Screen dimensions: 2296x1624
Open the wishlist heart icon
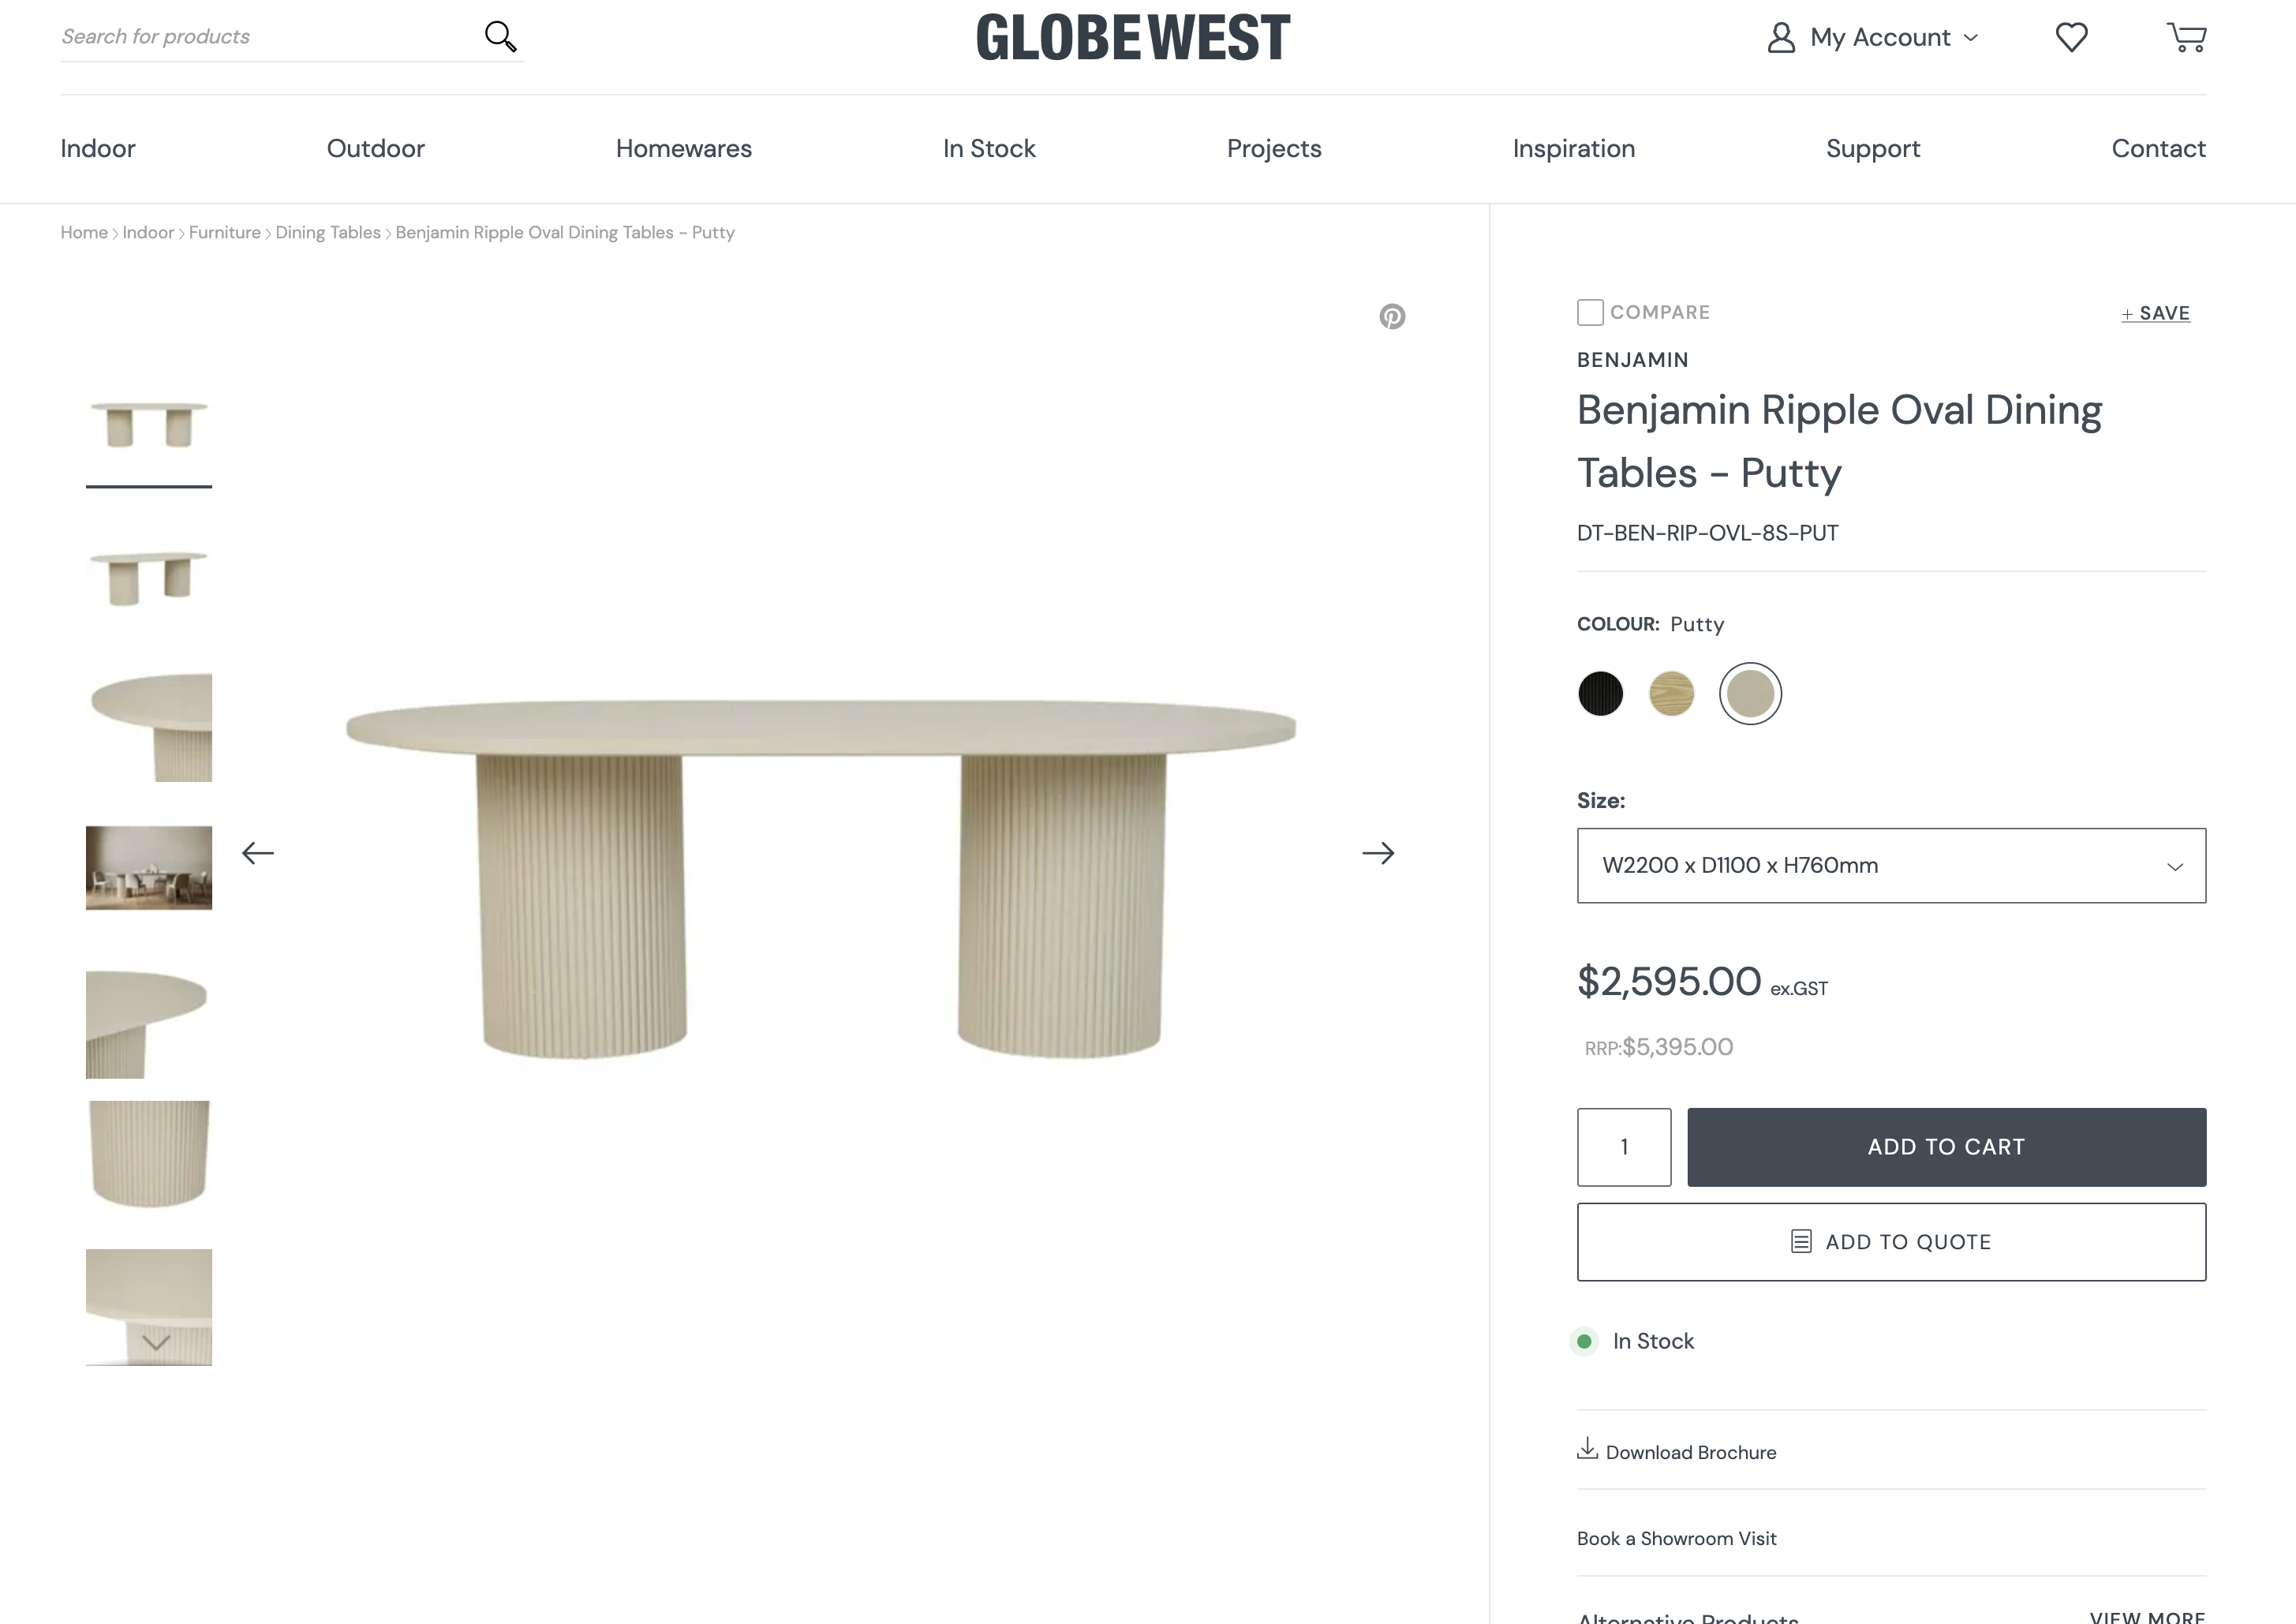click(2071, 38)
